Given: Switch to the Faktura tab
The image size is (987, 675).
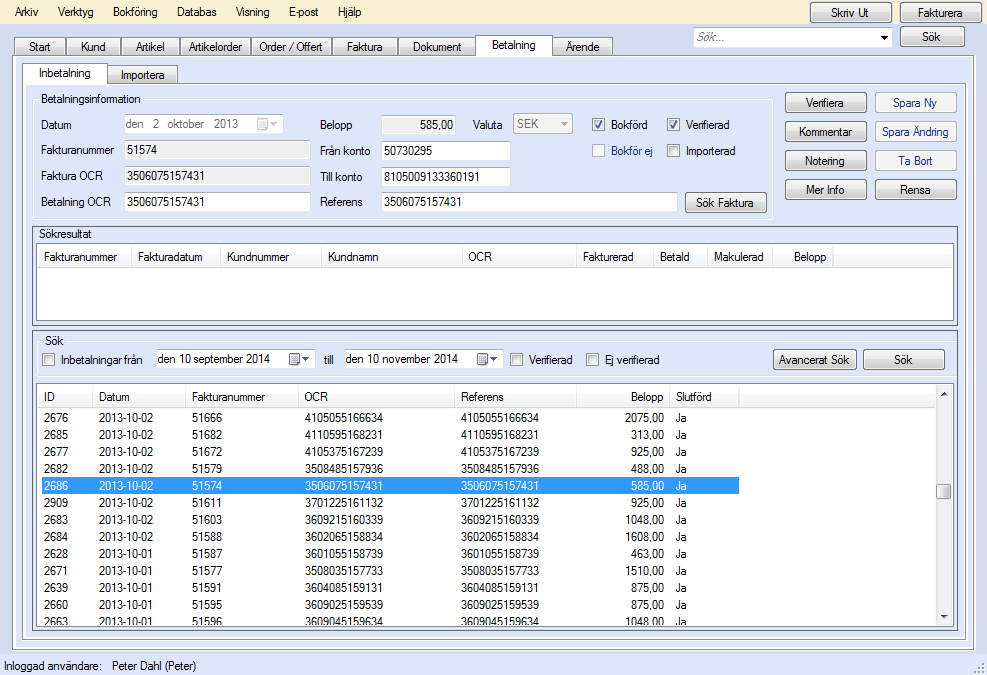Looking at the screenshot, I should [x=364, y=47].
